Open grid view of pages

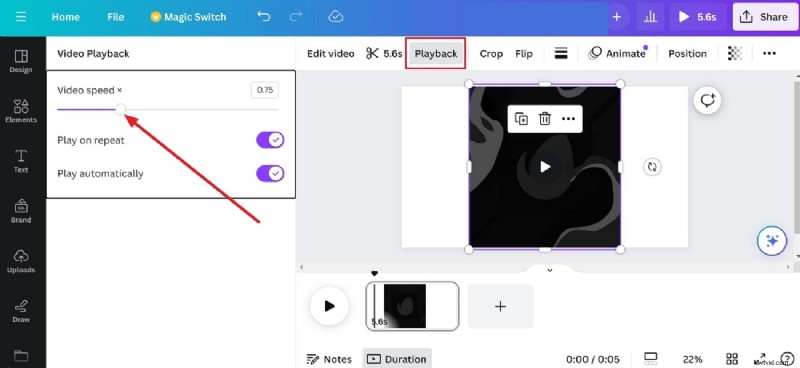point(732,359)
